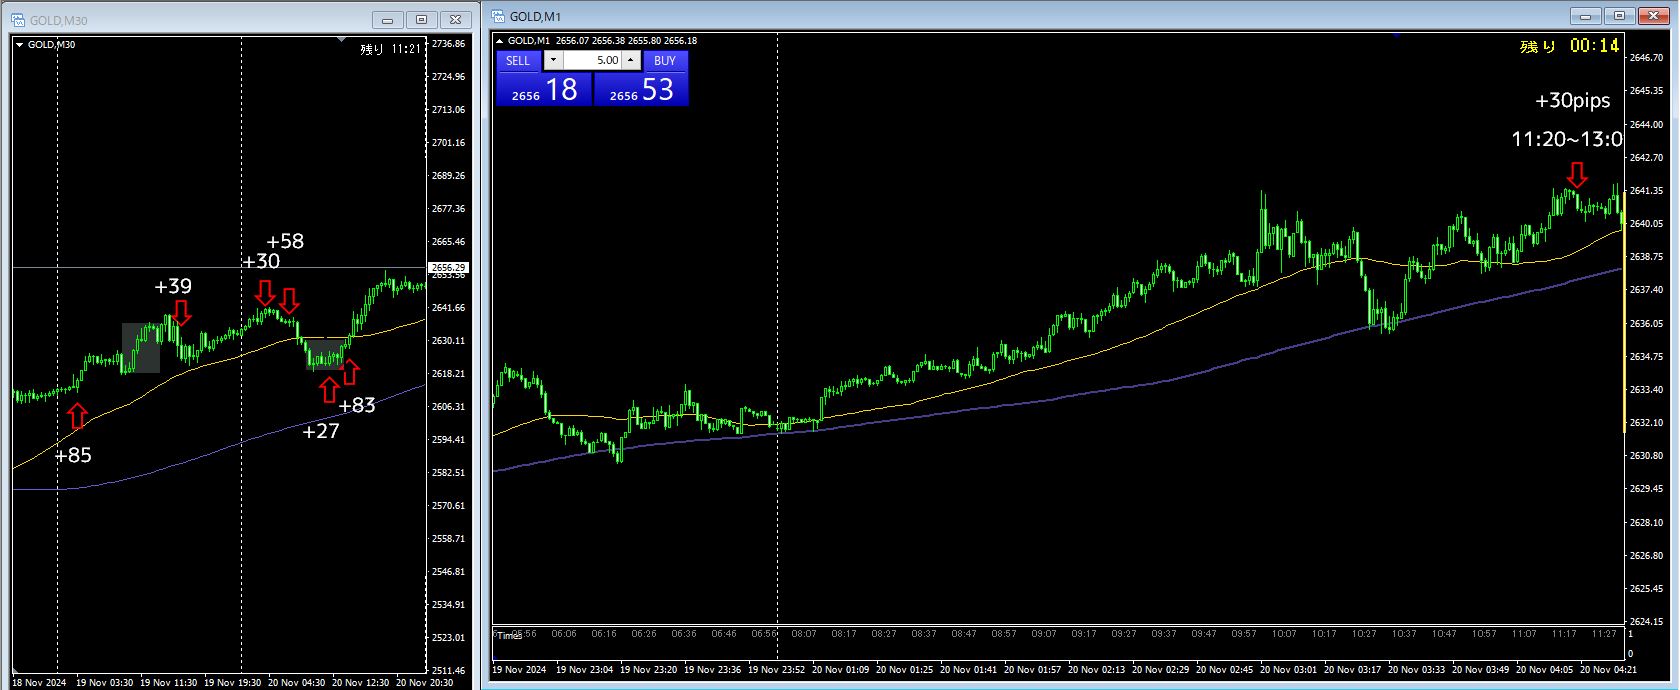This screenshot has height=690, width=1680.
Task: Click the BUY button in trading panel
Action: 665,60
